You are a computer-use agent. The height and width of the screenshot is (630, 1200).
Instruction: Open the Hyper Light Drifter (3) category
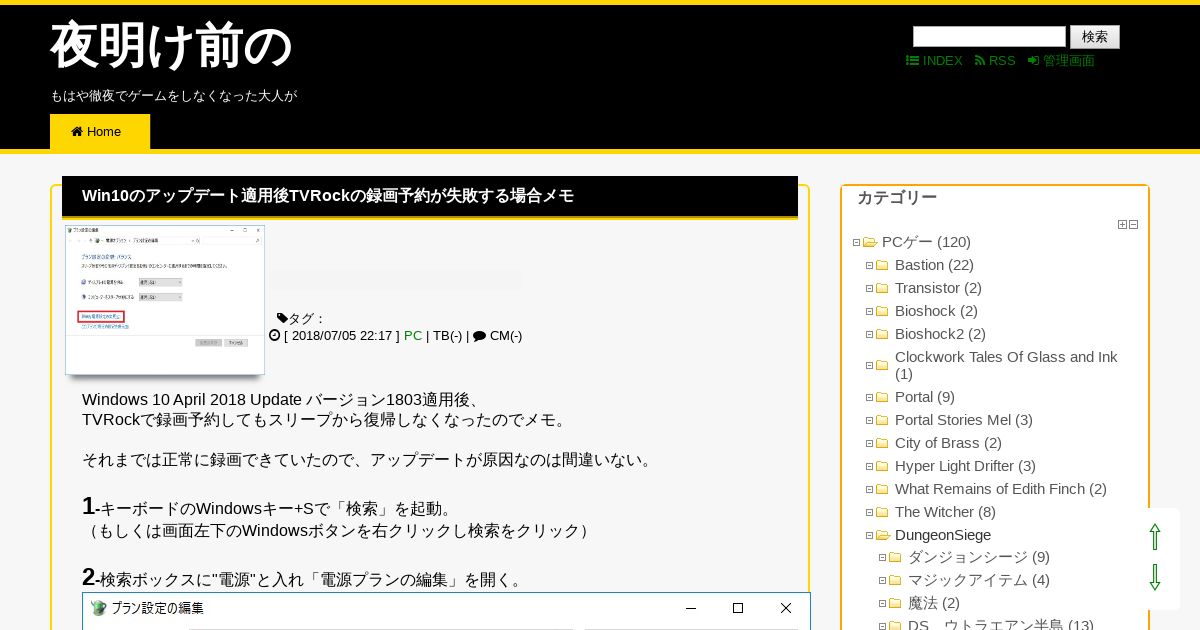pyautogui.click(x=965, y=466)
